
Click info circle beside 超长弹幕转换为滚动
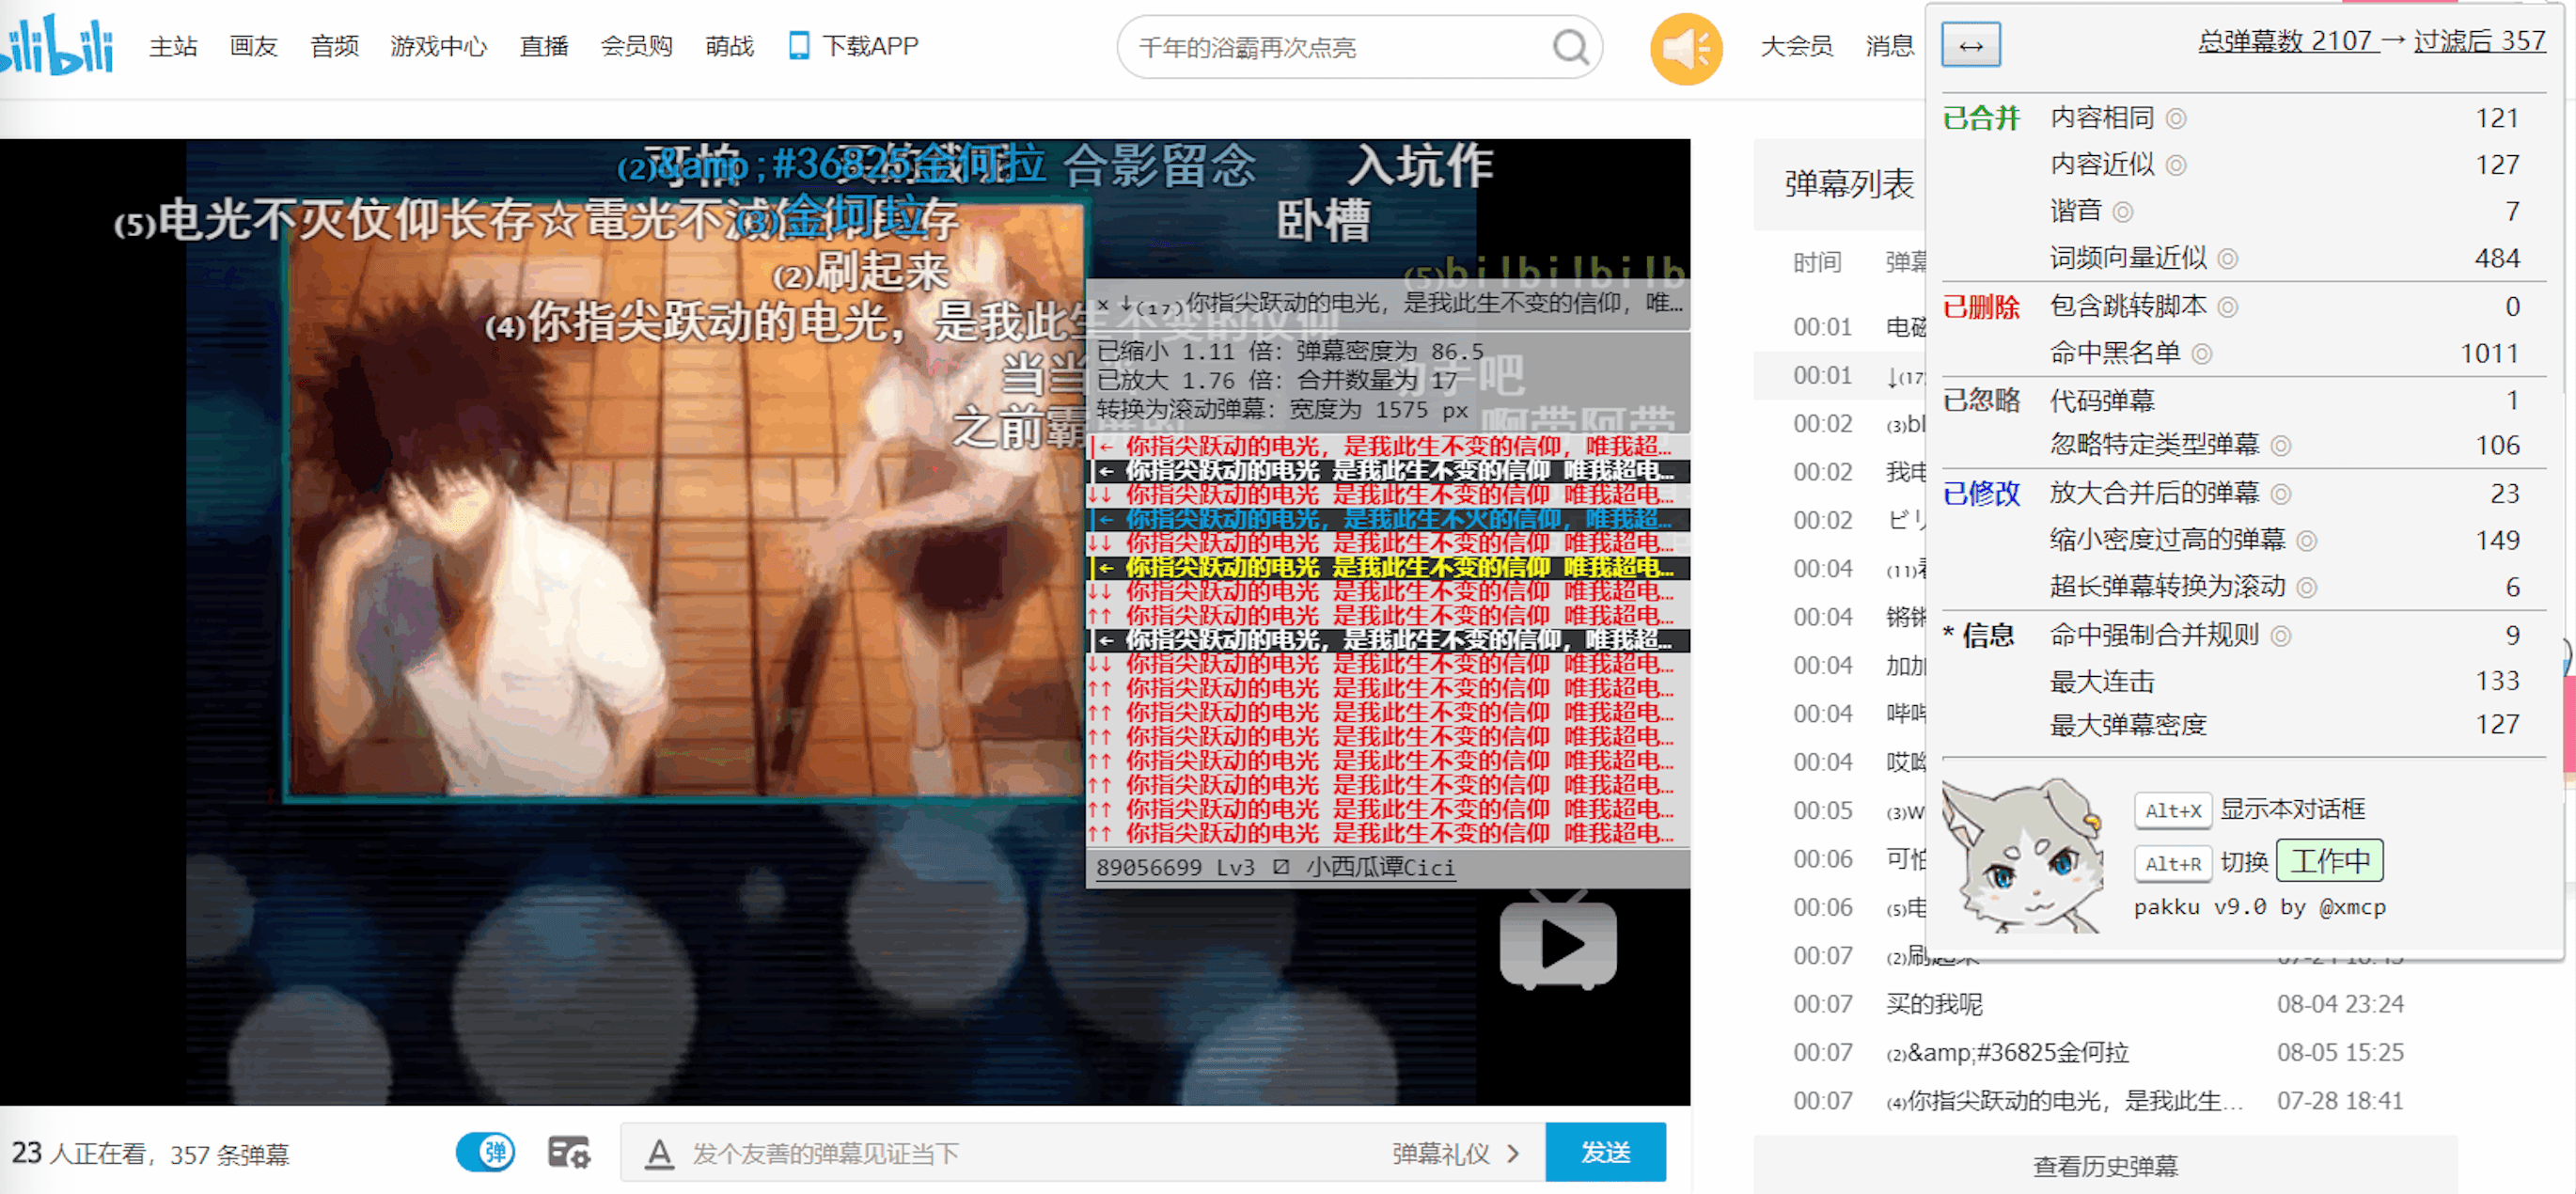[x=2306, y=588]
